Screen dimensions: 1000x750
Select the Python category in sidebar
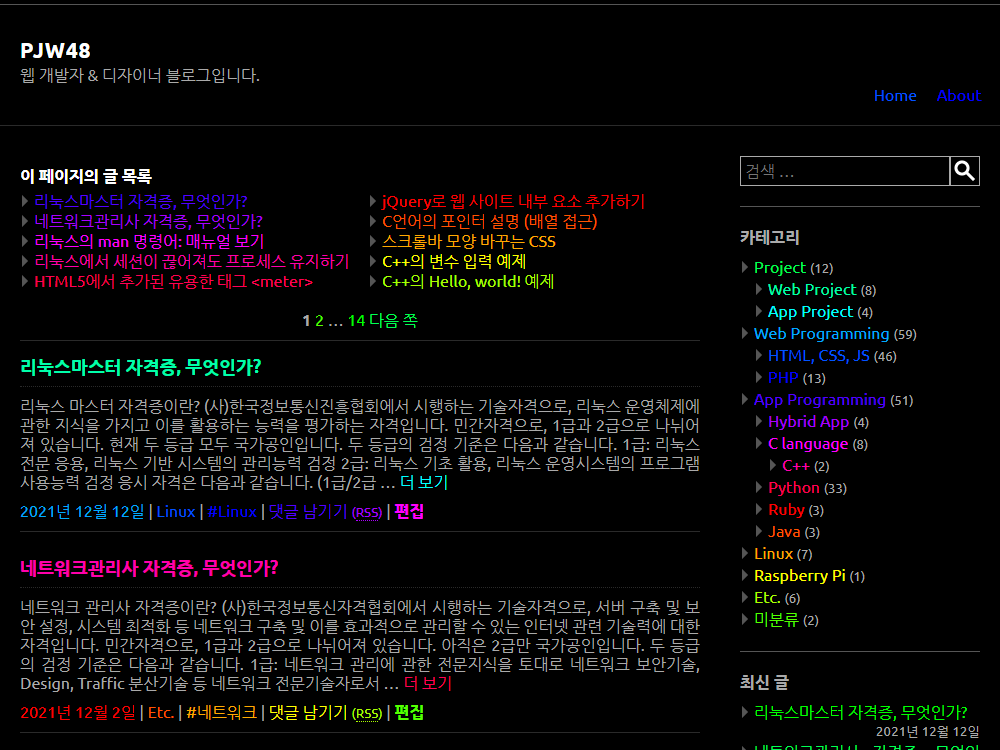tap(793, 487)
